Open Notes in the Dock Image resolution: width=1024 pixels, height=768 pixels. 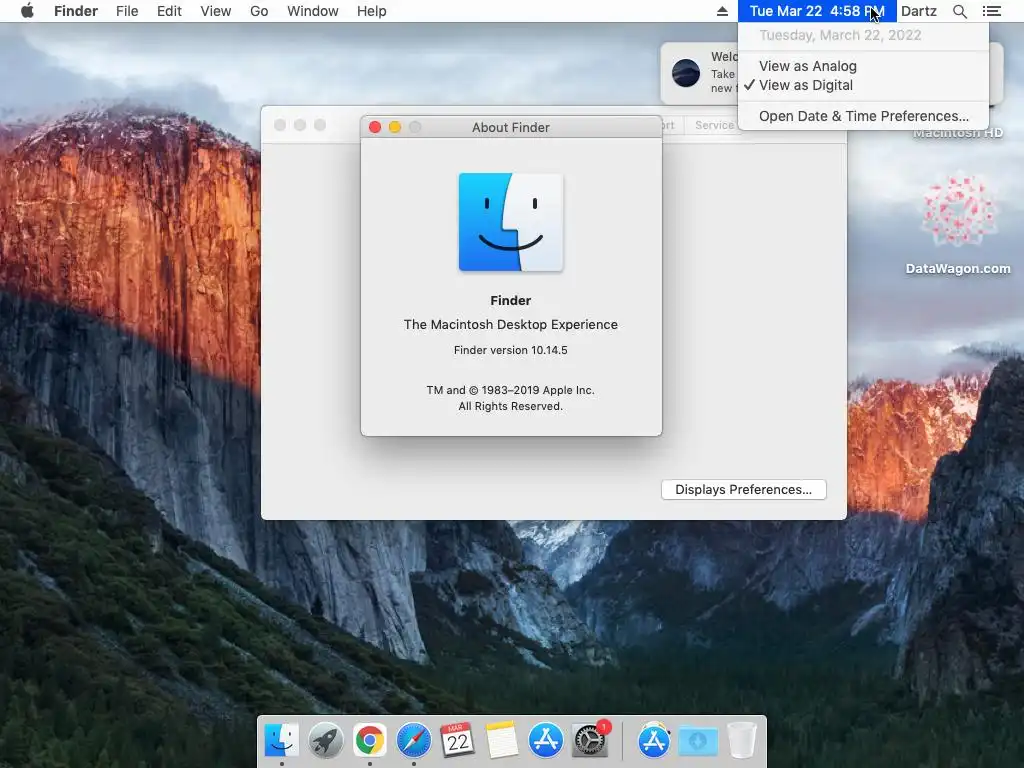click(x=502, y=740)
